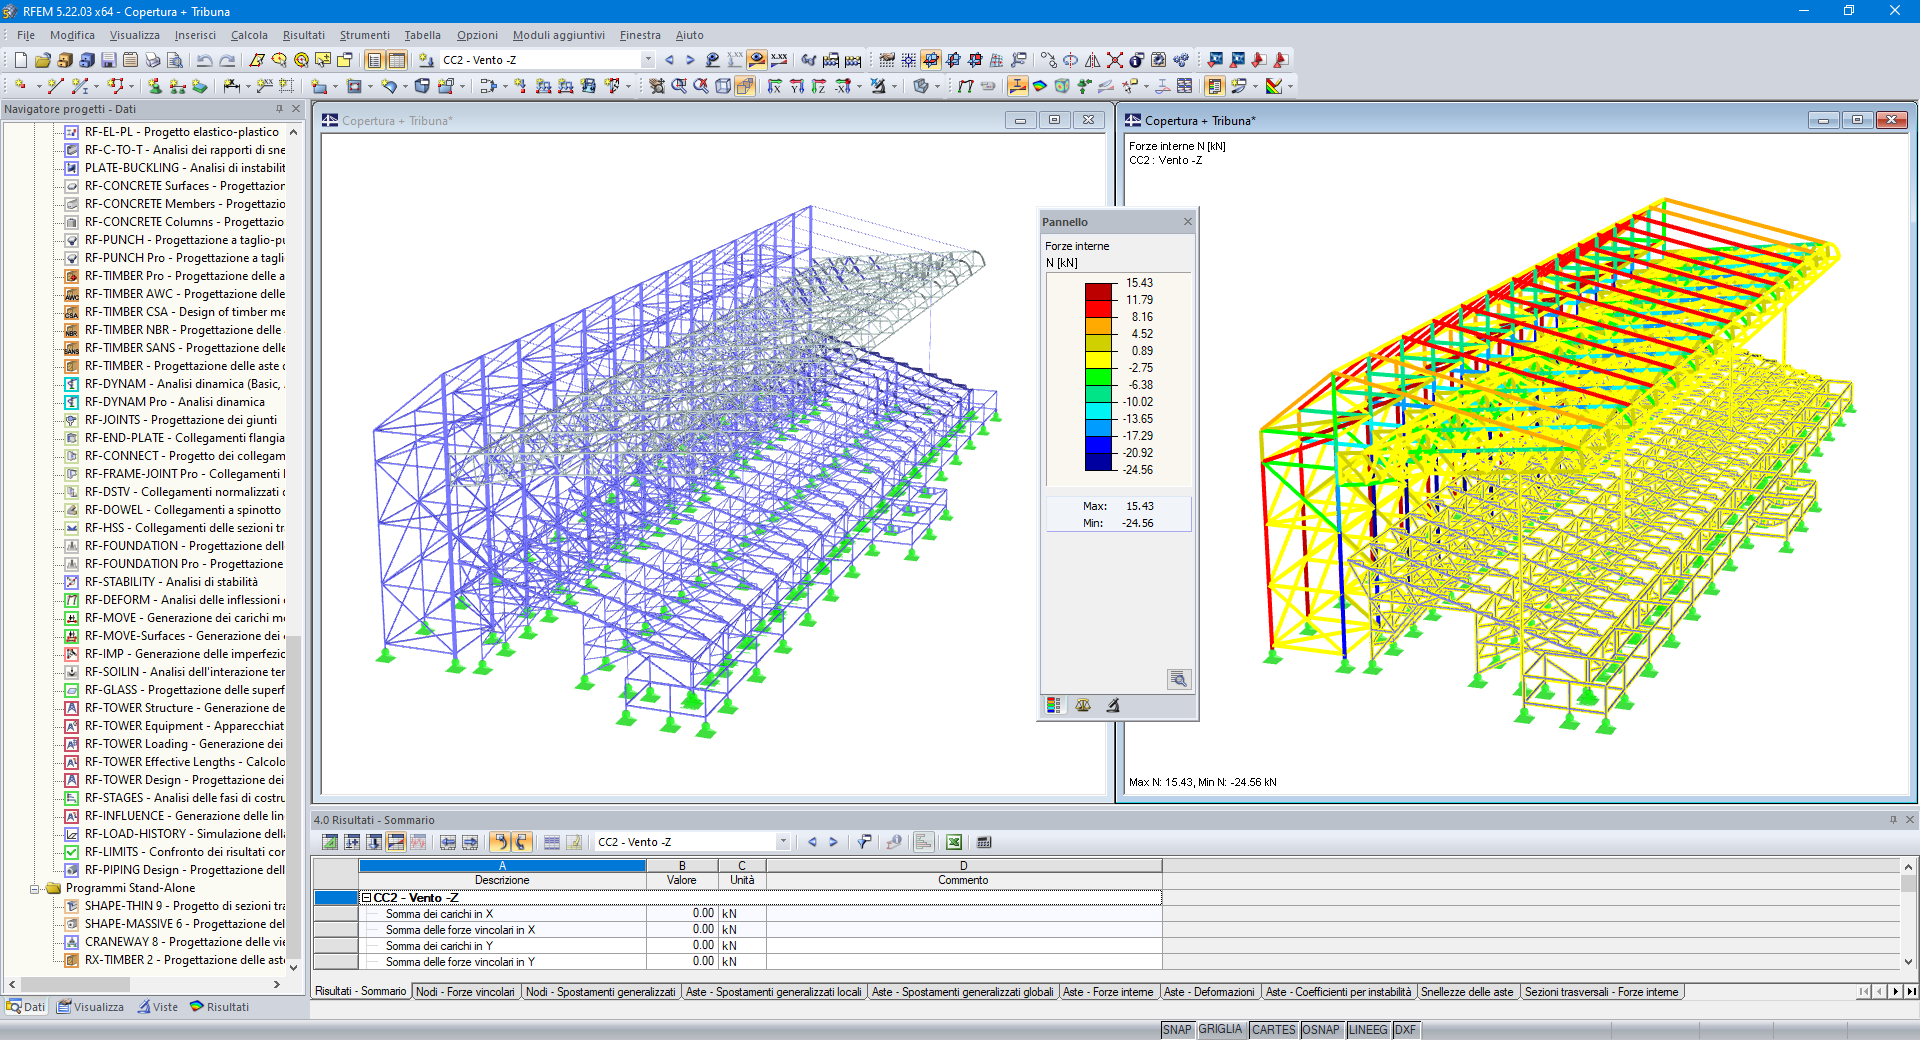Open the color spectrum icon in Pannello footer
Viewport: 1920px width, 1040px height.
click(1053, 705)
